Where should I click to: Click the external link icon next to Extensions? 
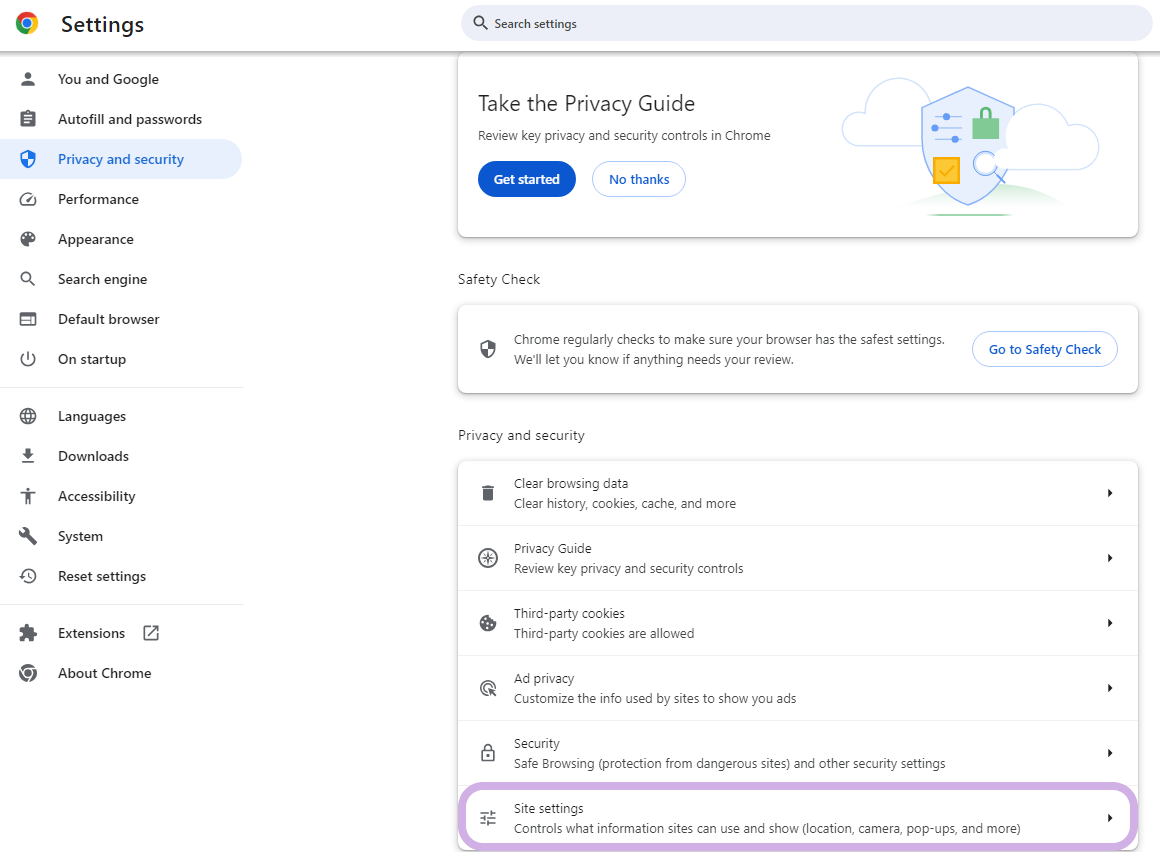[151, 633]
